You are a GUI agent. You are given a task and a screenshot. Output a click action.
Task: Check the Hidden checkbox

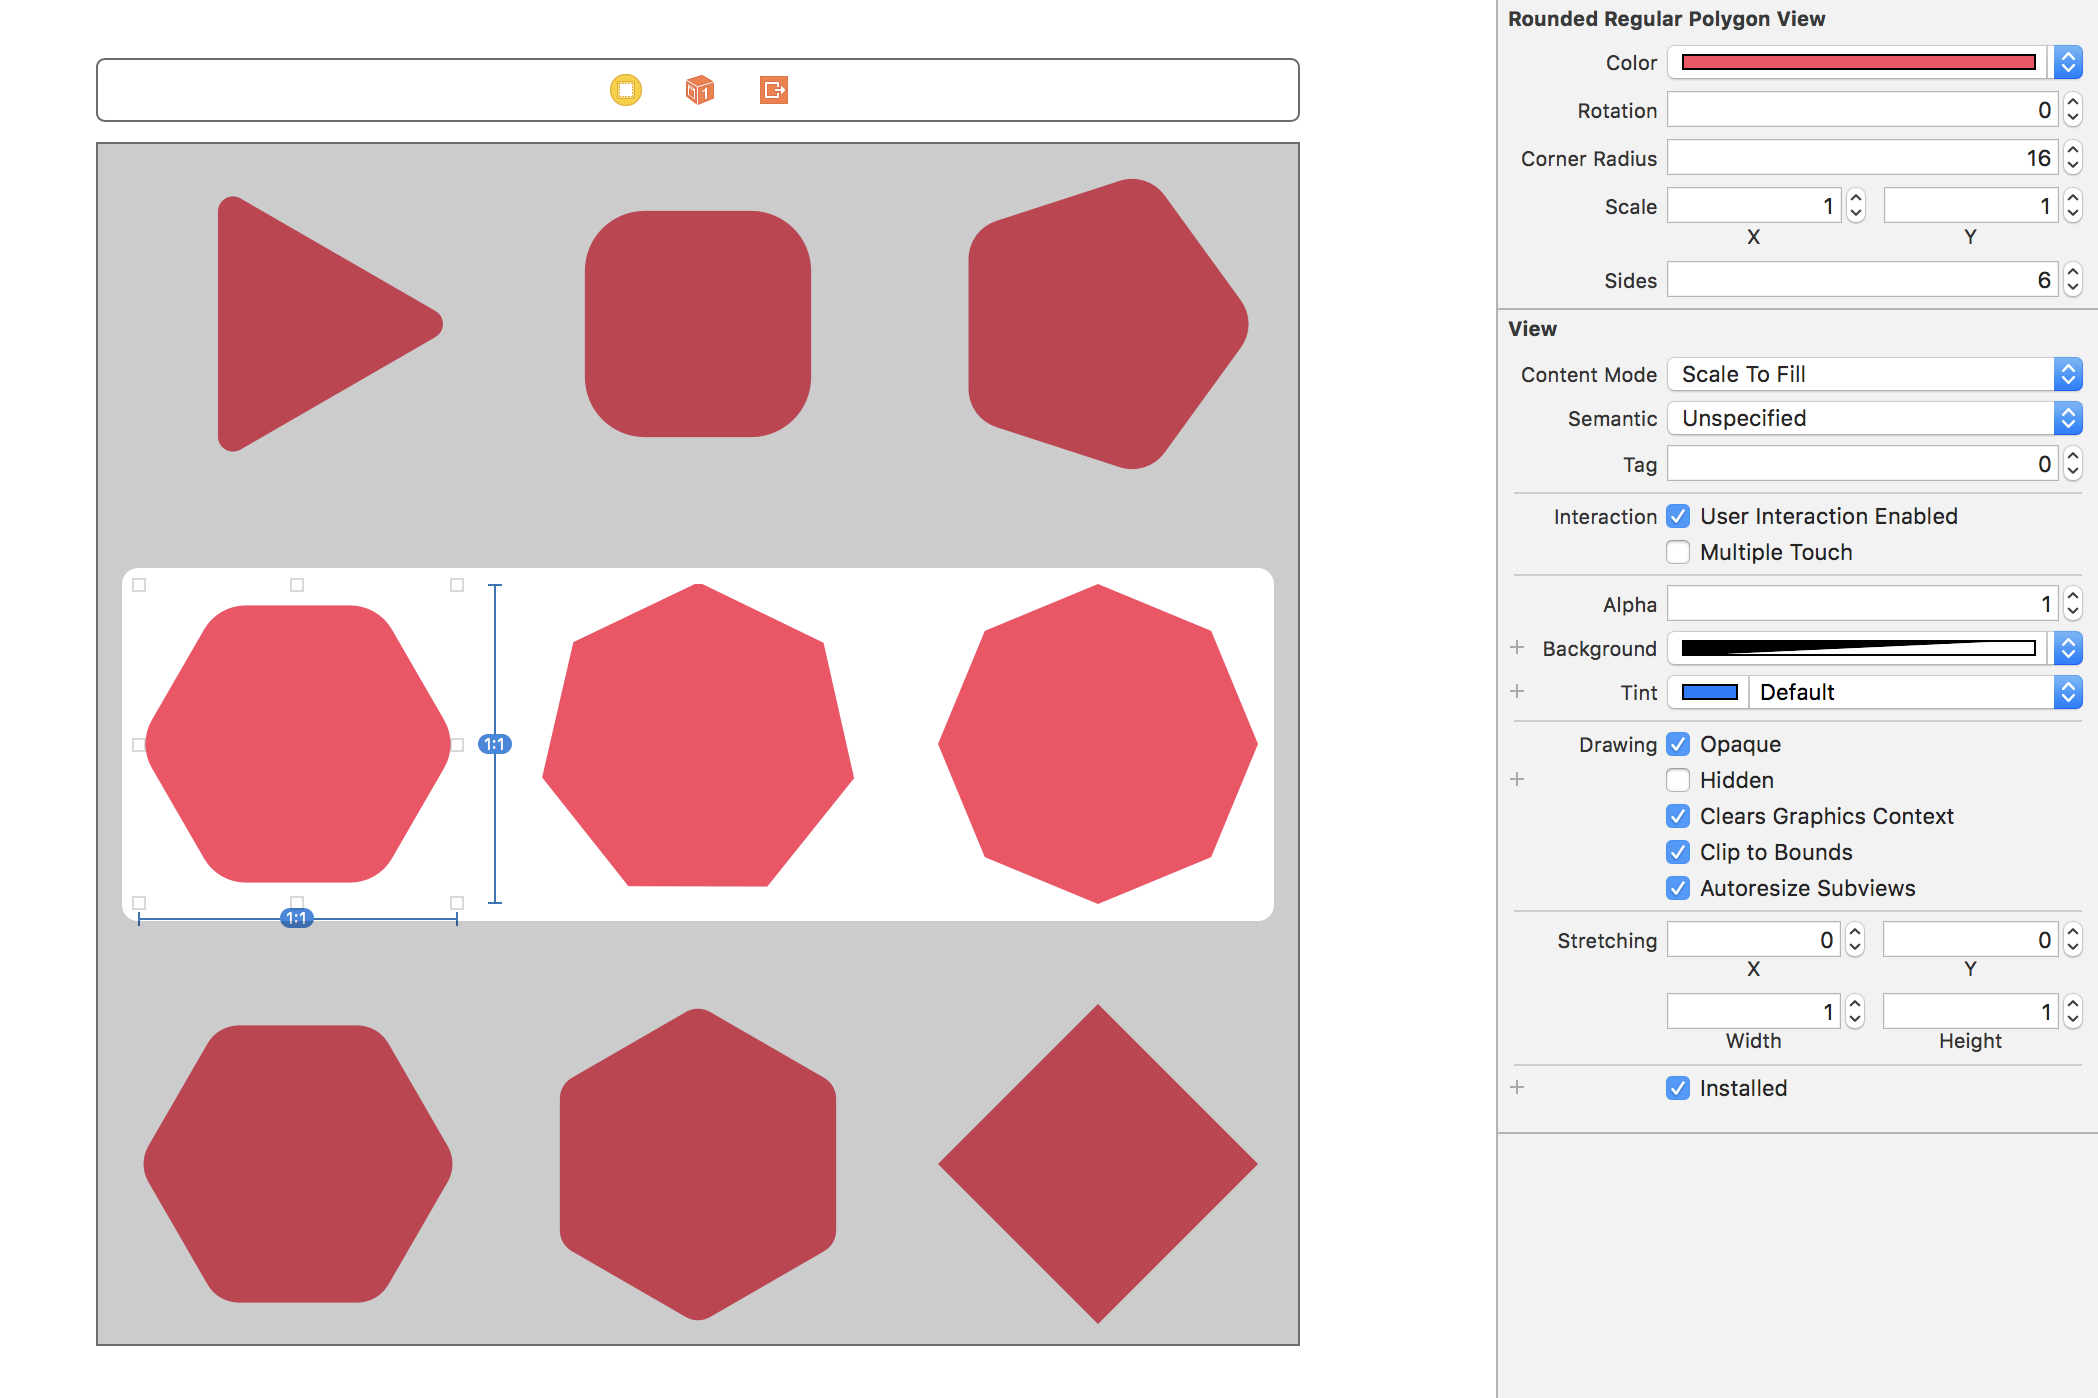click(x=1678, y=780)
